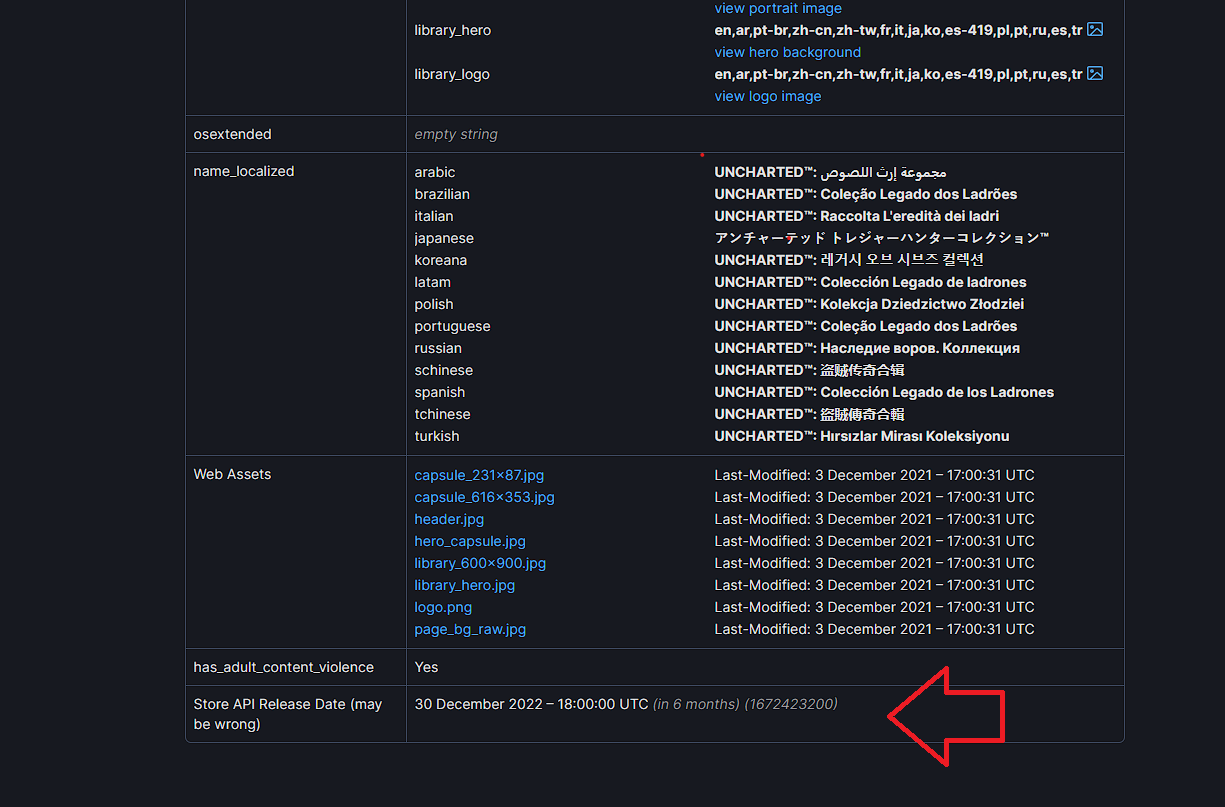Click the spanish language row label
Screen dimensions: 1225x807
tap(440, 392)
